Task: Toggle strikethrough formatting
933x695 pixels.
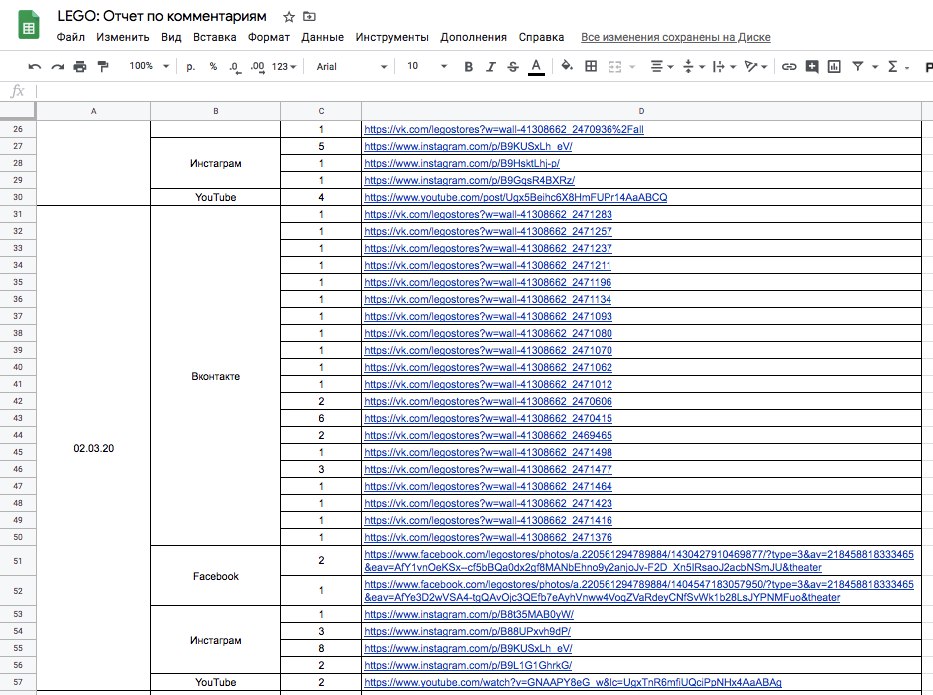Action: 513,67
